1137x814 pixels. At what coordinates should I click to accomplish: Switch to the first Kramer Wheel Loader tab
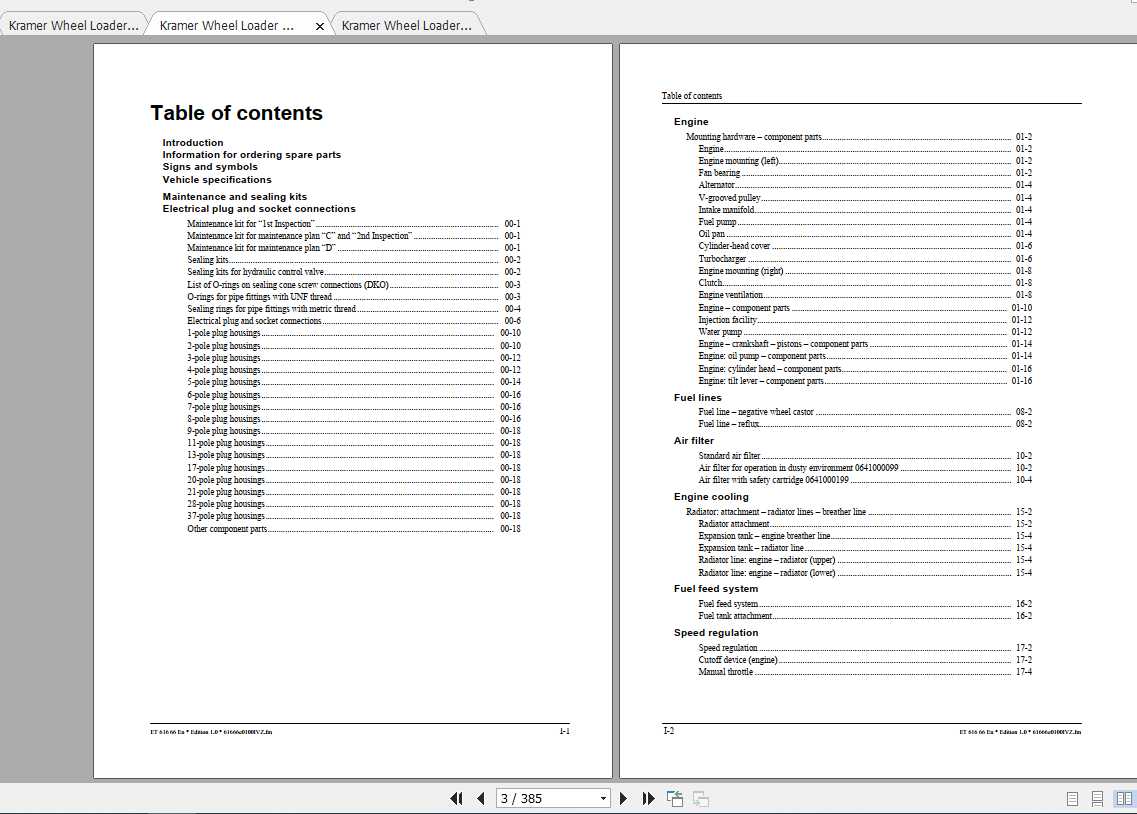click(73, 25)
